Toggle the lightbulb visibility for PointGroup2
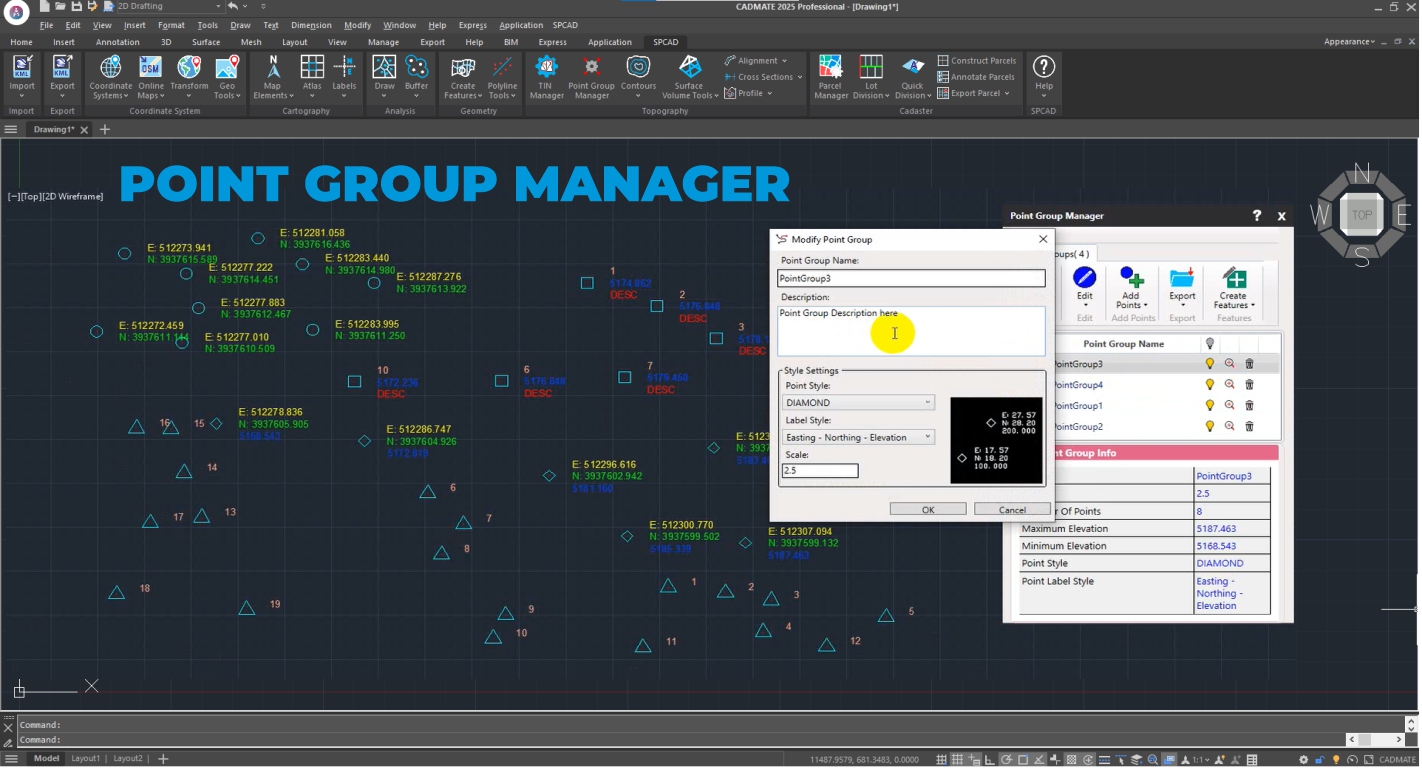The width and height of the screenshot is (1422, 770). tap(1209, 427)
